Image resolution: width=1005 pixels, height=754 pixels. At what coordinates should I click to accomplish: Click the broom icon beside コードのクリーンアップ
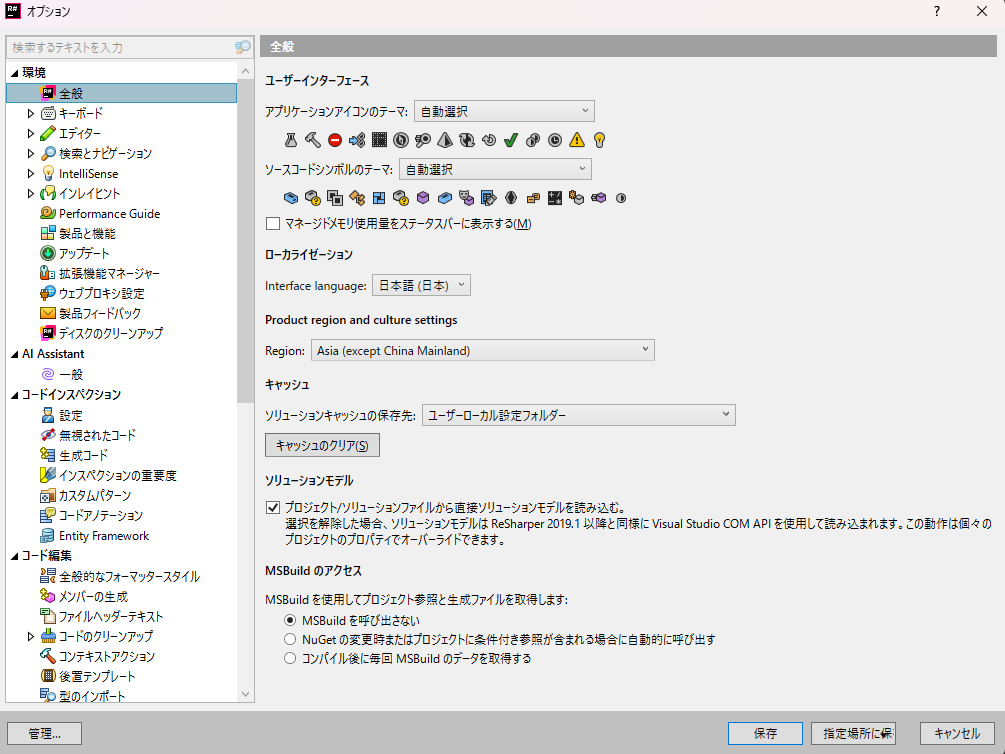point(48,636)
